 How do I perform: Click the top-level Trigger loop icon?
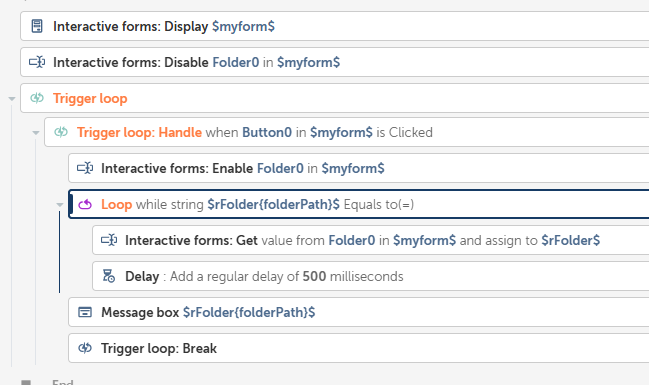tap(37, 98)
